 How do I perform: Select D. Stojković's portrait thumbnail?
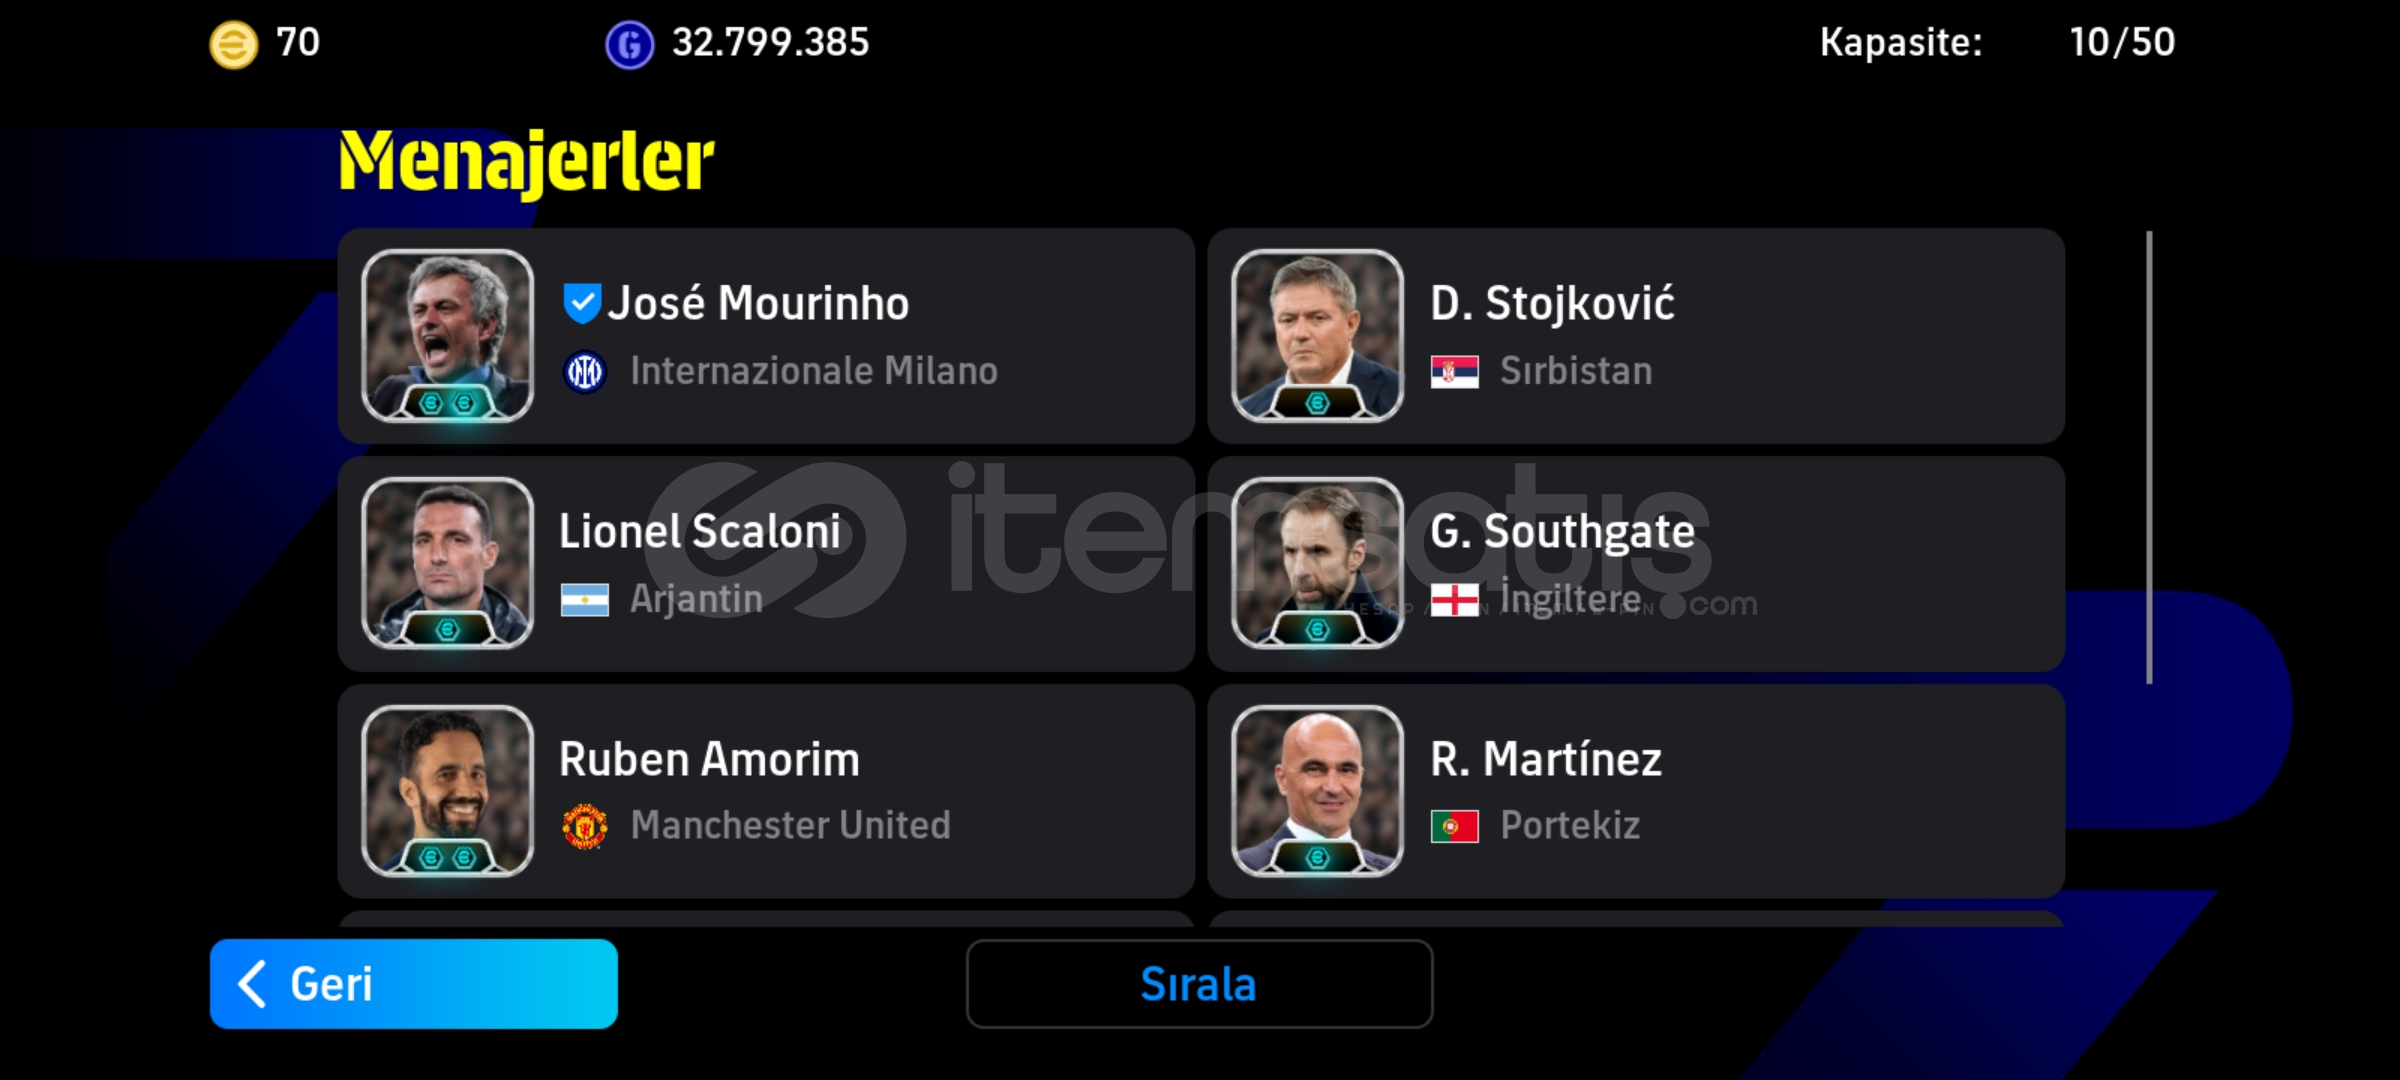coord(1317,336)
